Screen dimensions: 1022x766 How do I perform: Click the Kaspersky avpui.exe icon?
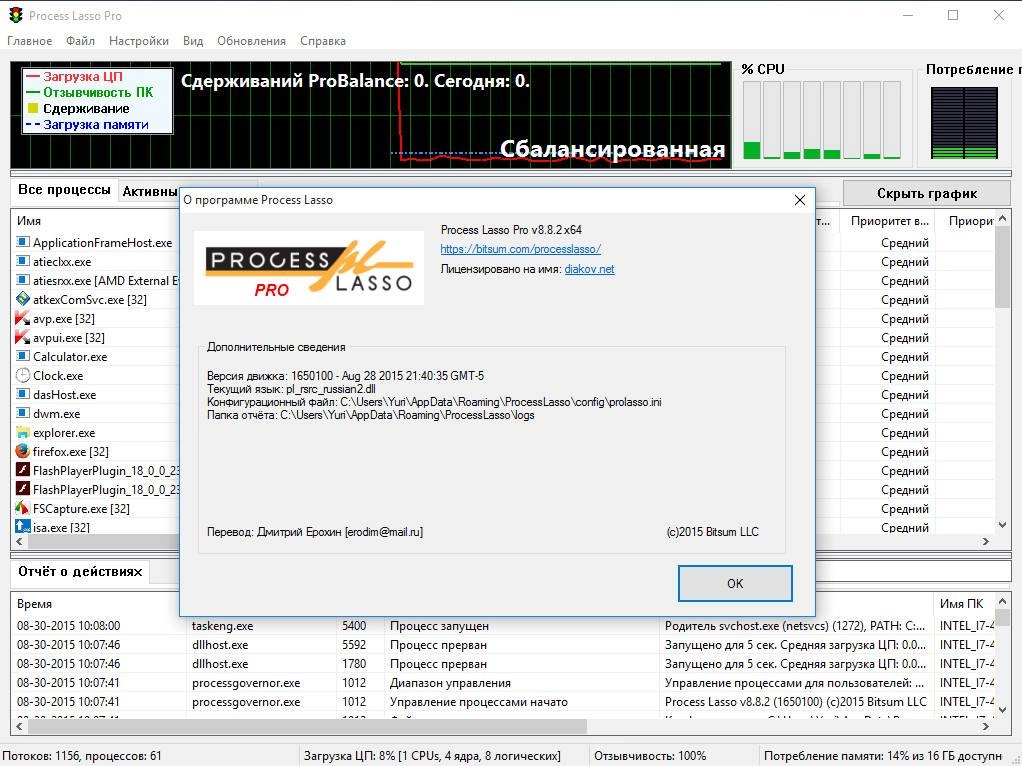[23, 337]
